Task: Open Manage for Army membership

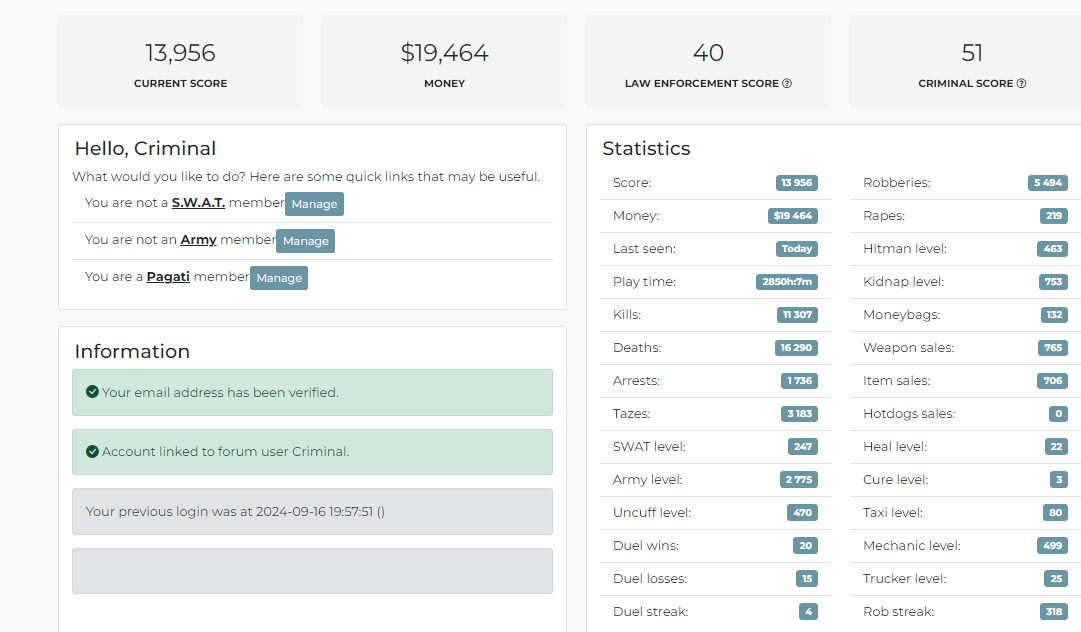Action: 305,241
